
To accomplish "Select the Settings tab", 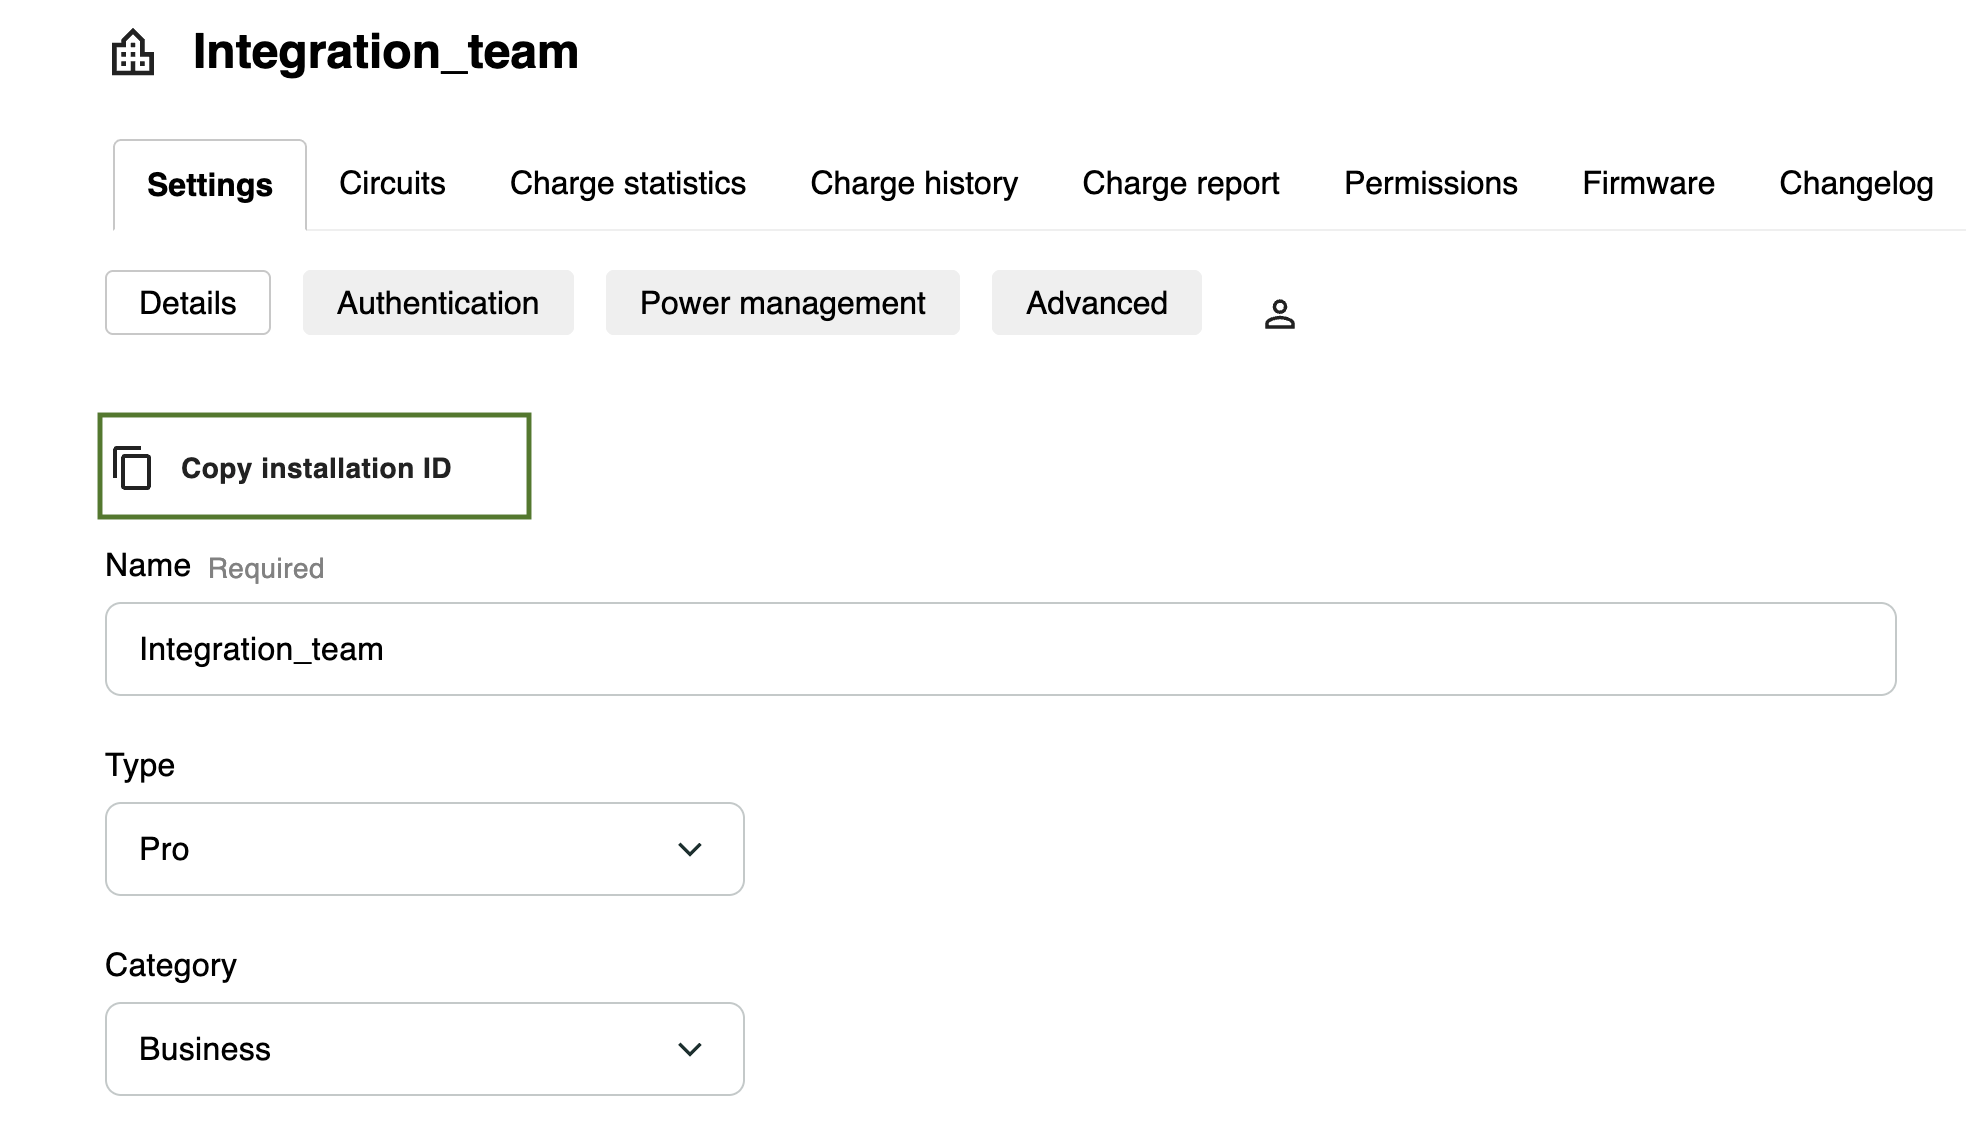I will coord(209,186).
